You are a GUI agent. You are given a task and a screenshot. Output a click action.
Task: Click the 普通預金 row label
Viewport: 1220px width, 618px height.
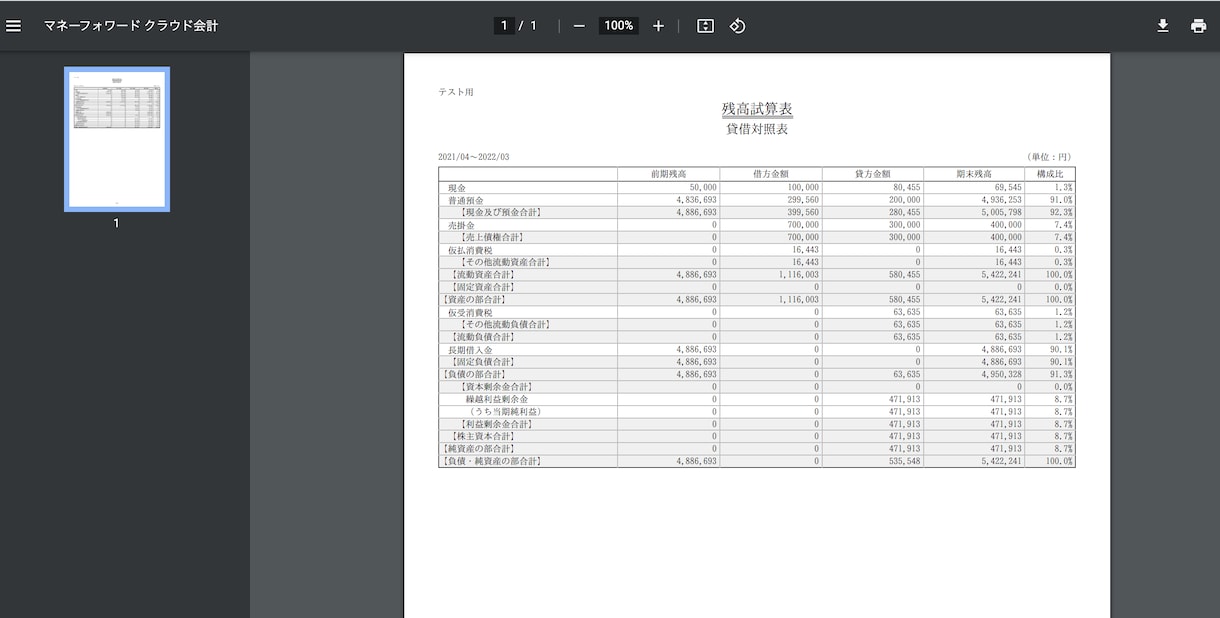(x=466, y=200)
